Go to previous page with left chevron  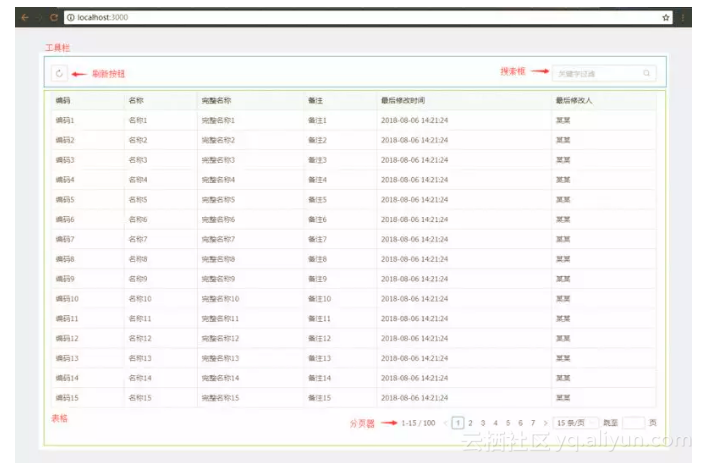coord(445,423)
